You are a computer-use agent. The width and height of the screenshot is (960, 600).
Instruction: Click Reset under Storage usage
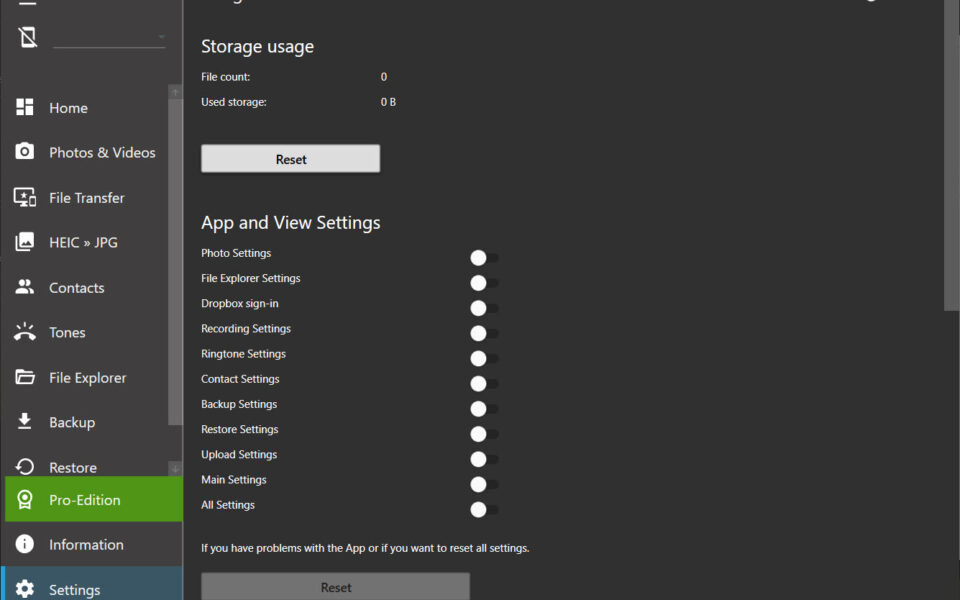pyautogui.click(x=290, y=159)
